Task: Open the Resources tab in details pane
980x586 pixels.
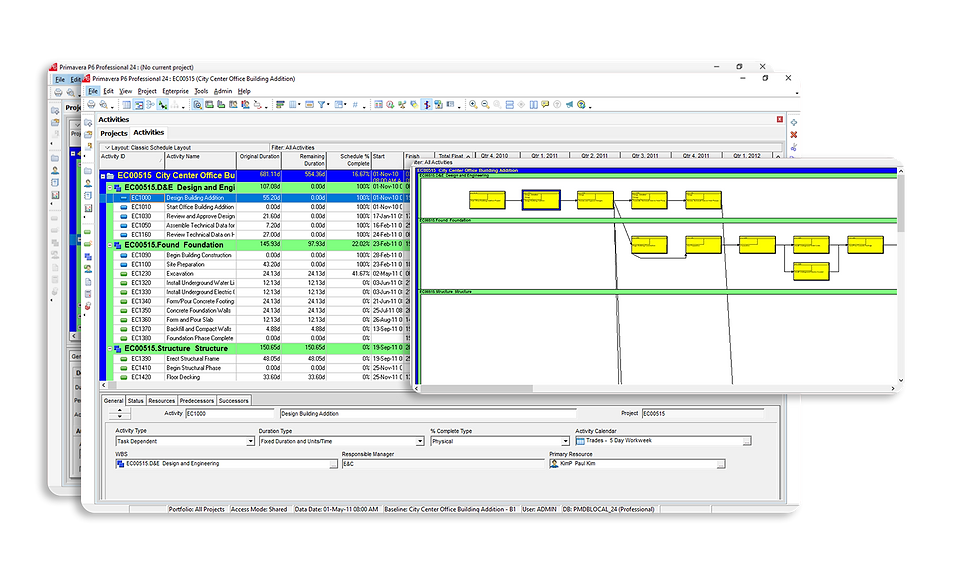Action: pyautogui.click(x=161, y=400)
